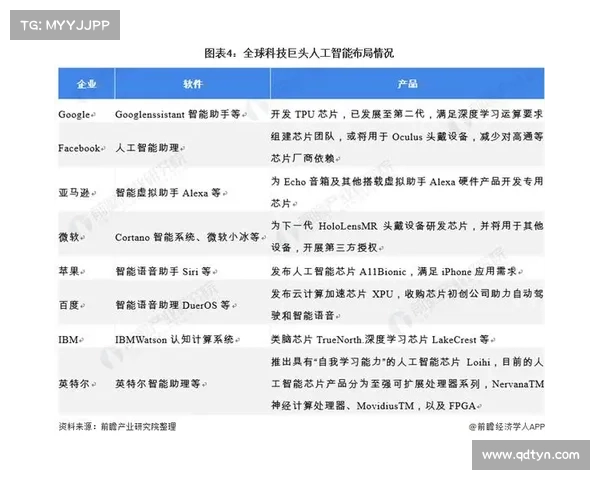The height and width of the screenshot is (480, 600).
Task: Click the 企业 column header
Action: (86, 84)
